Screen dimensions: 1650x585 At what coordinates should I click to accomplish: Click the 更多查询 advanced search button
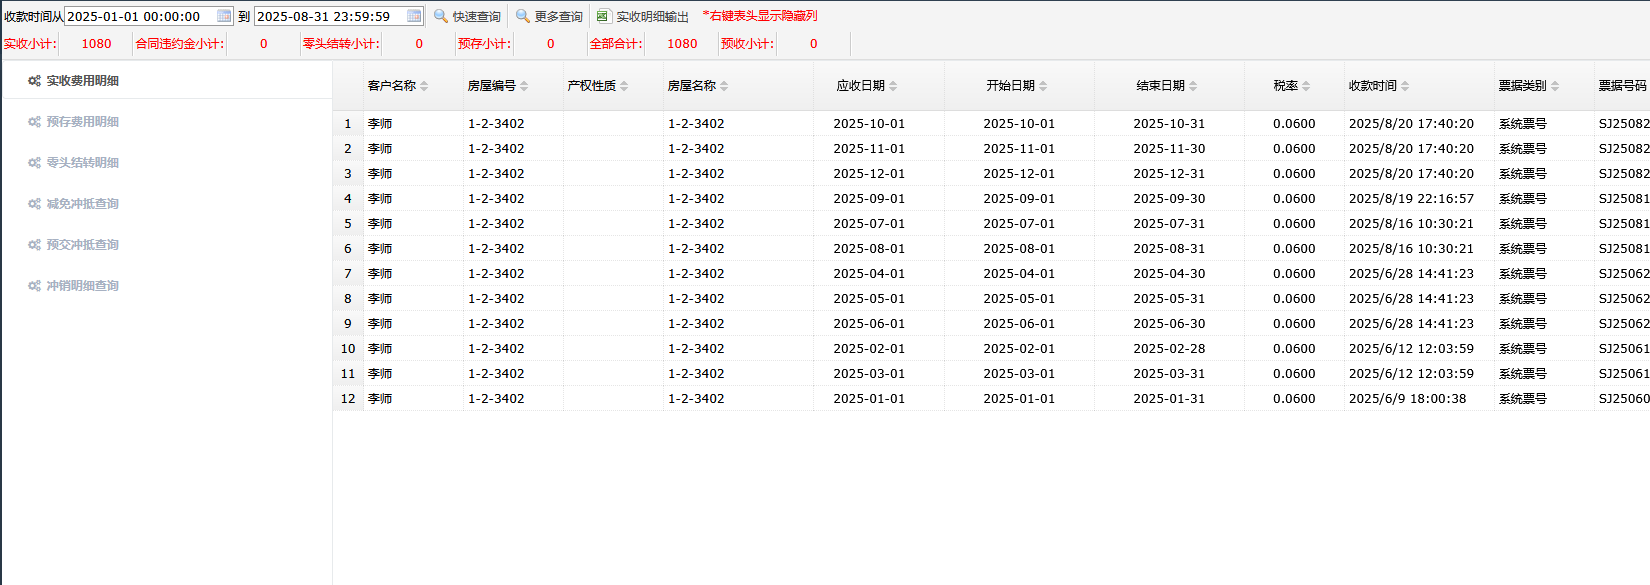(x=549, y=16)
